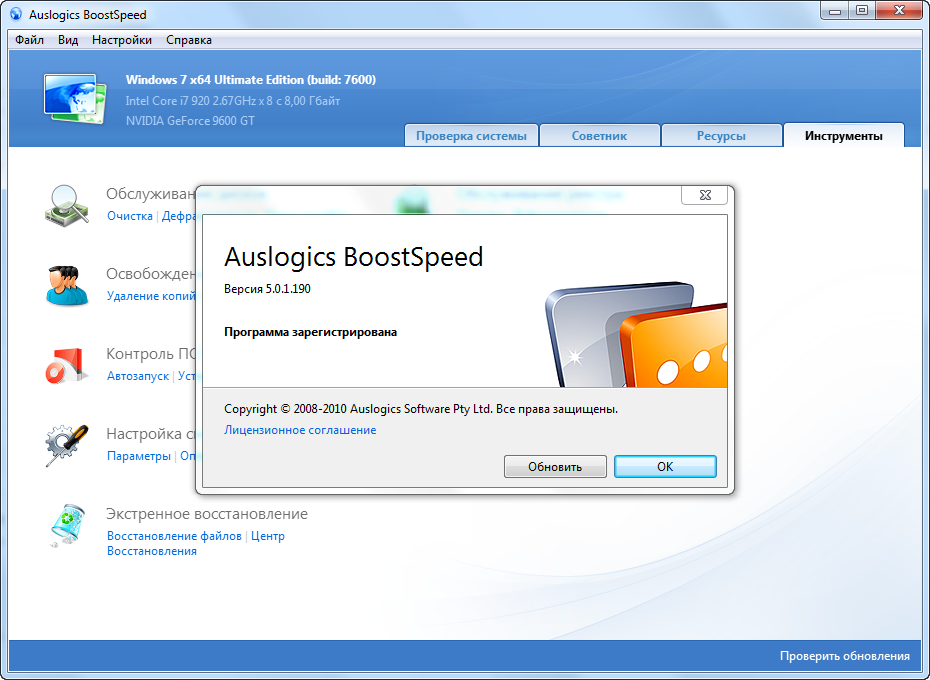The height and width of the screenshot is (680, 930).
Task: Click the NVIDIA GeForce 9600 GT text
Action: (x=190, y=120)
